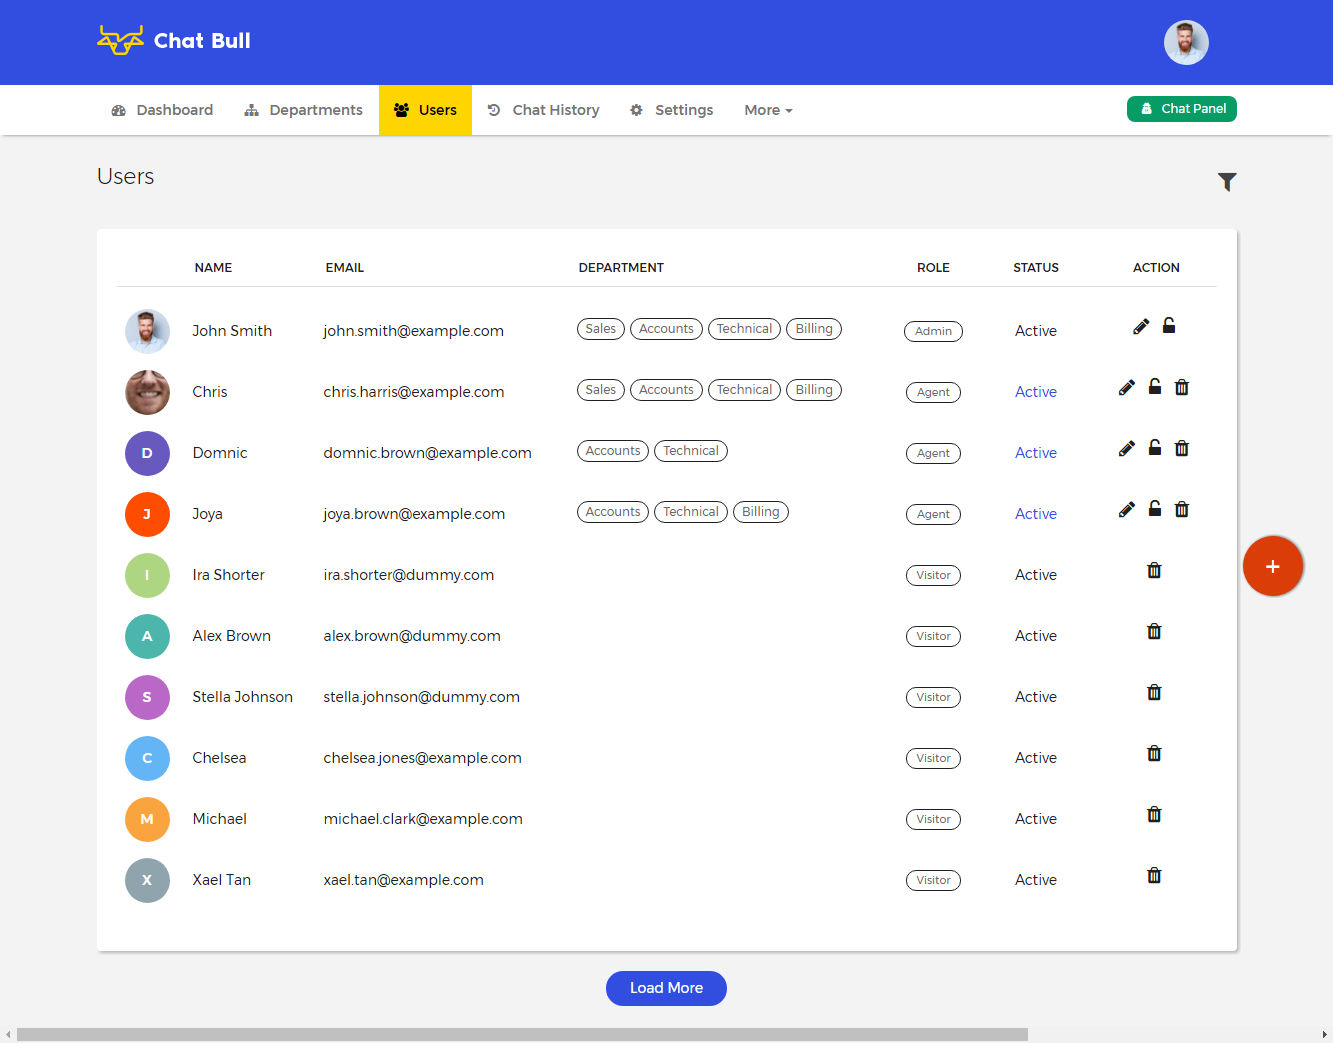Click Joya's Billing department tag

(761, 512)
